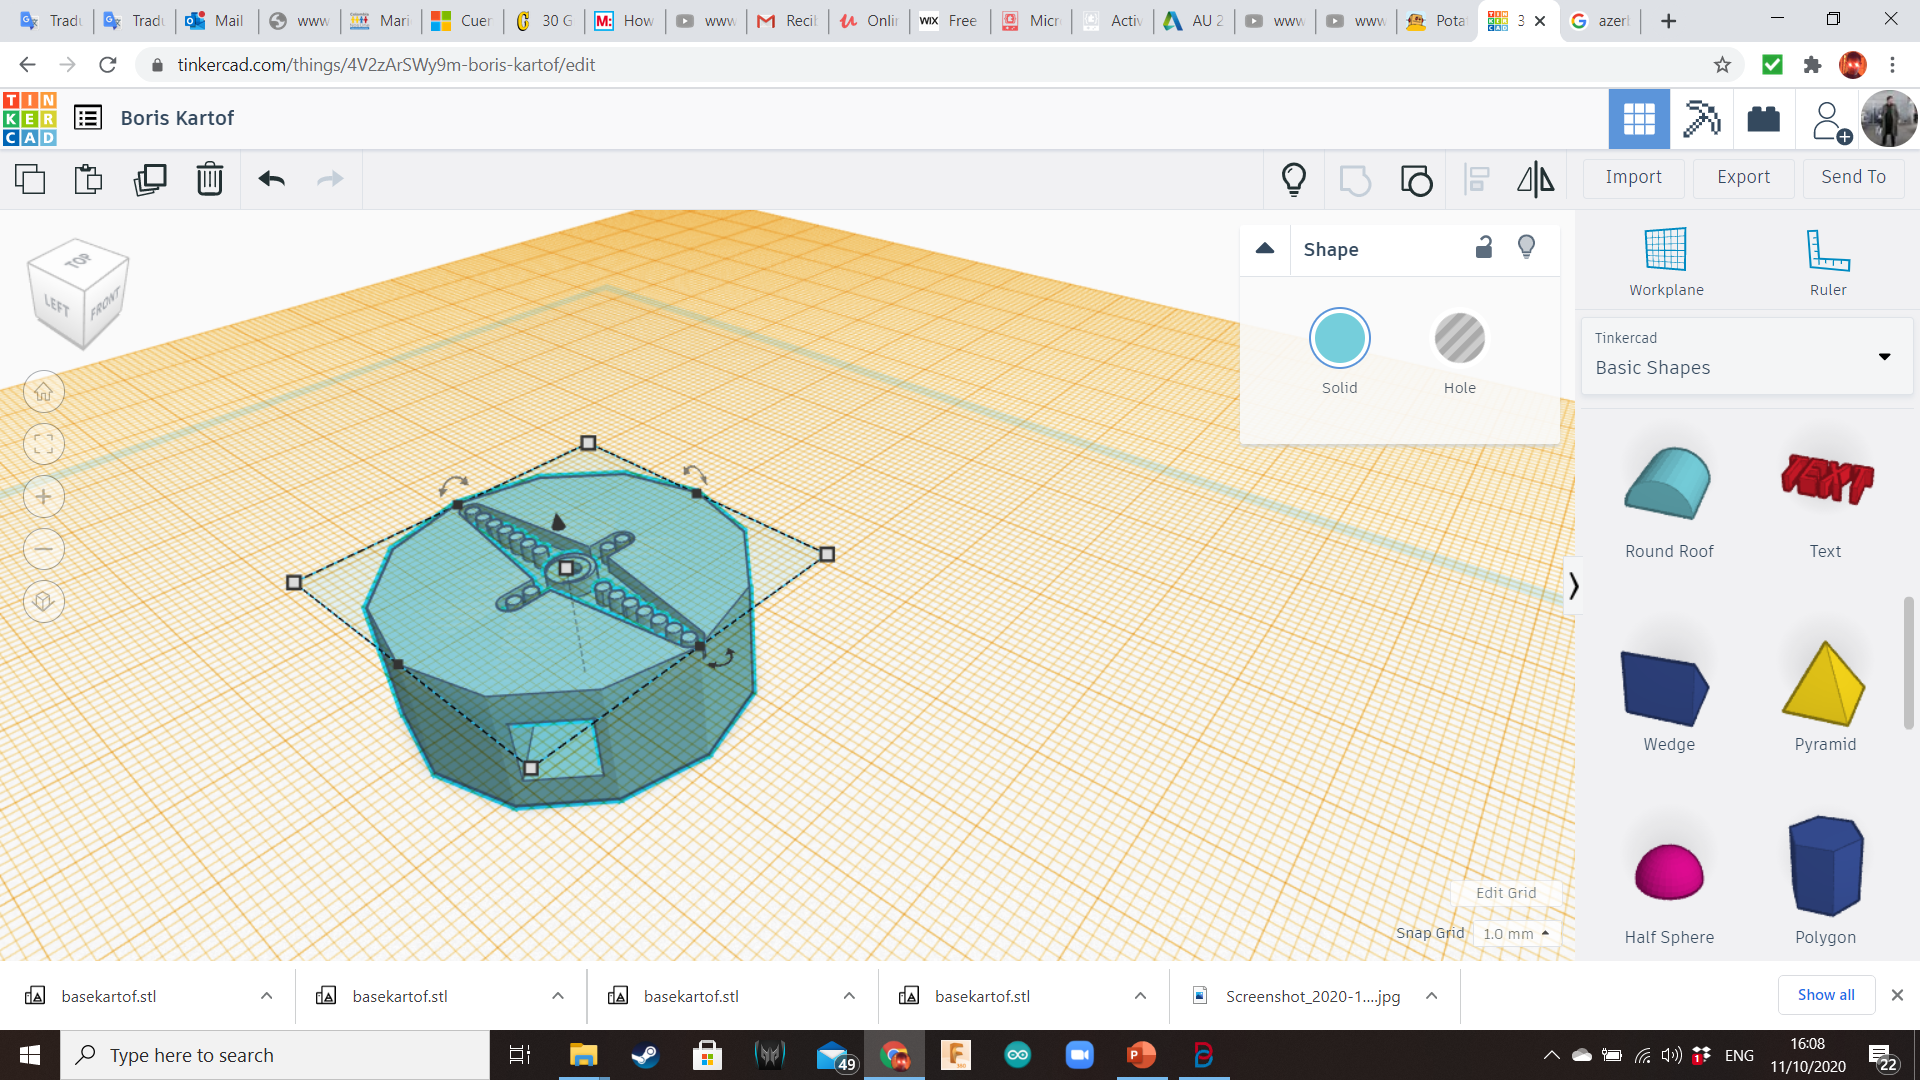
Task: Select the Ruler tool
Action: [x=1827, y=262]
